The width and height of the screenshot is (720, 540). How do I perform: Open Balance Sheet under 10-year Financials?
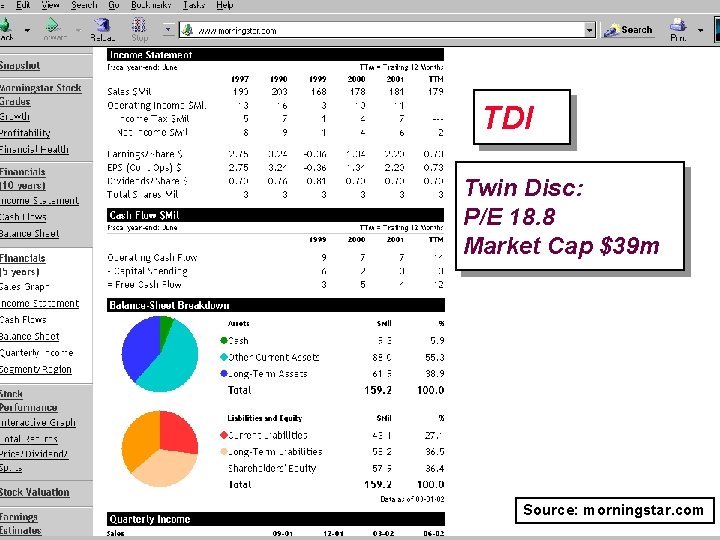point(29,233)
